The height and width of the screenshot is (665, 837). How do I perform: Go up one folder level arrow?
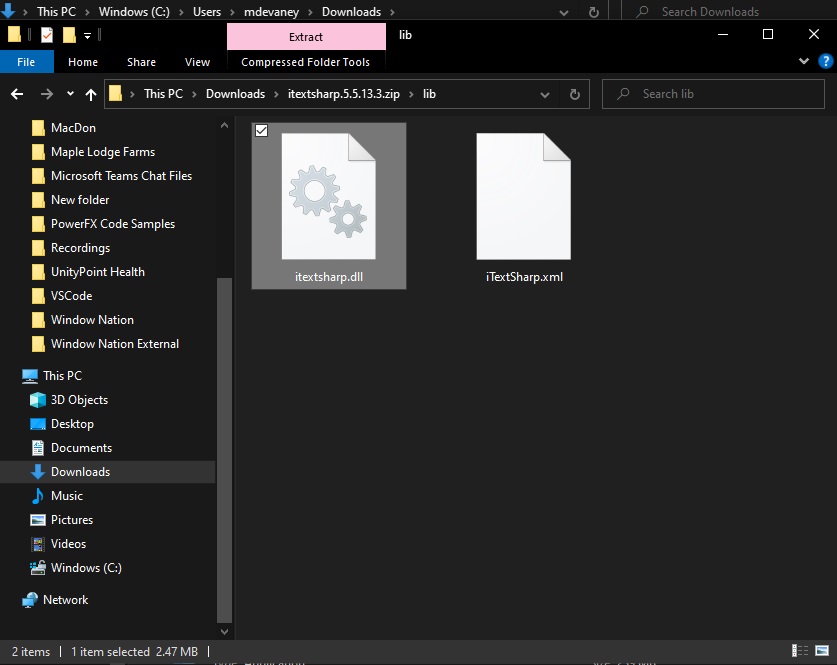(x=91, y=94)
